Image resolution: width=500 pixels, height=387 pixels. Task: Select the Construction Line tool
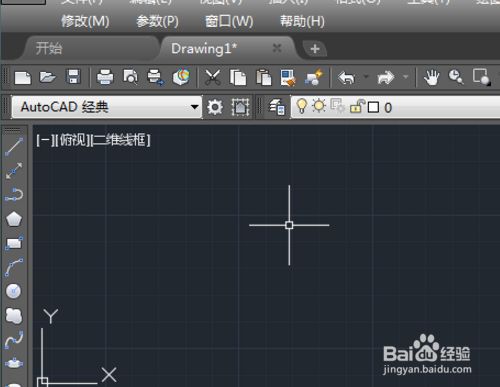pyautogui.click(x=14, y=171)
